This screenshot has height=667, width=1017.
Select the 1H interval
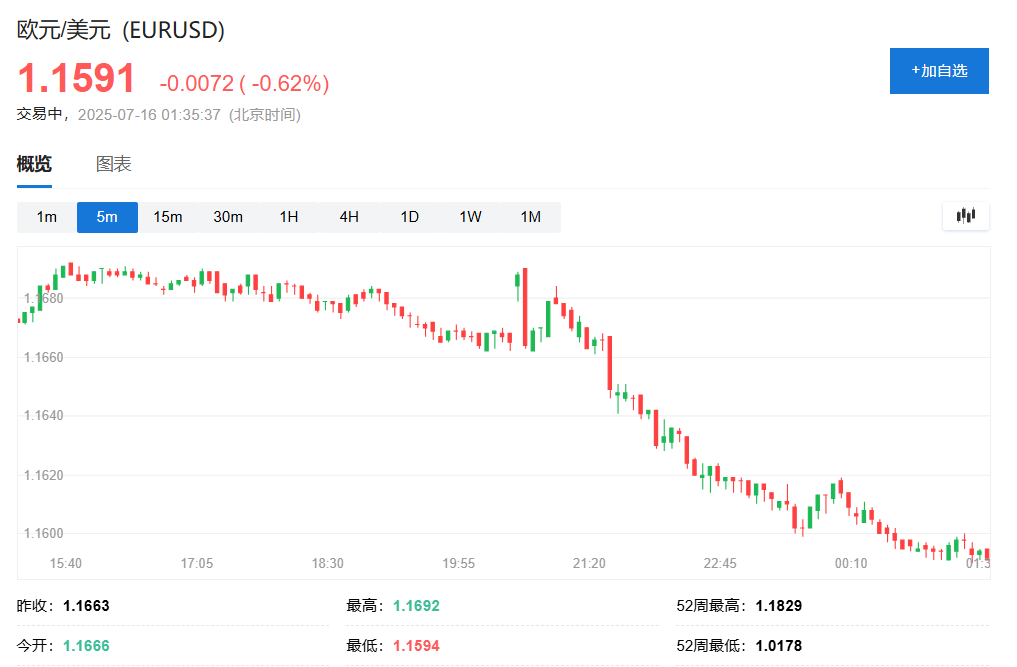(289, 217)
